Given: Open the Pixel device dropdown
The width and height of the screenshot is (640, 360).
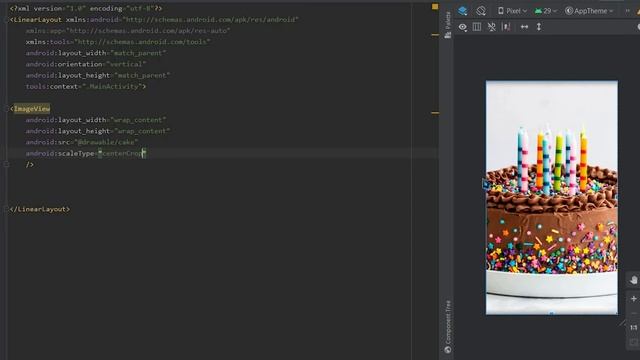Looking at the screenshot, I should click(x=512, y=11).
